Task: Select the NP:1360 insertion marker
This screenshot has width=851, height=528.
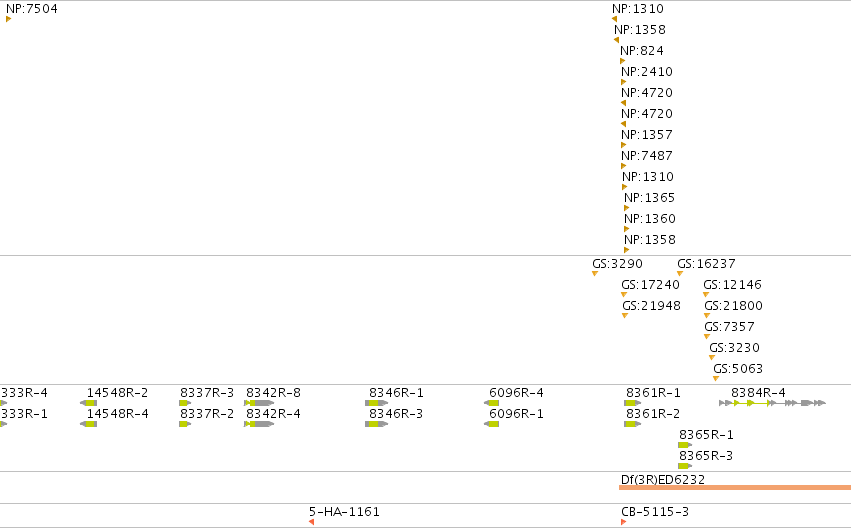Action: click(x=626, y=230)
